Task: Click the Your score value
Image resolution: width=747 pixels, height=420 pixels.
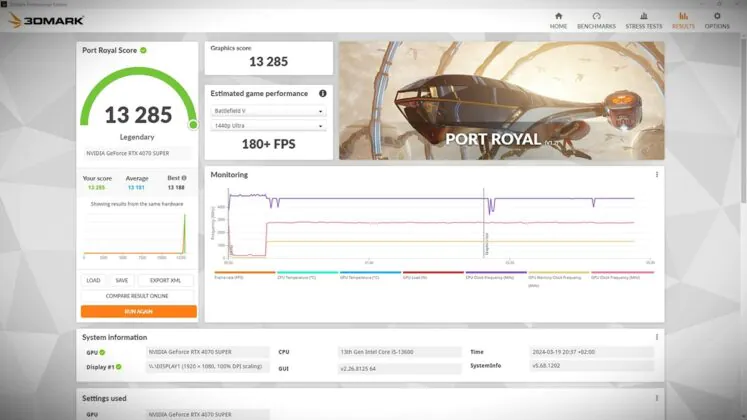Action: point(96,188)
